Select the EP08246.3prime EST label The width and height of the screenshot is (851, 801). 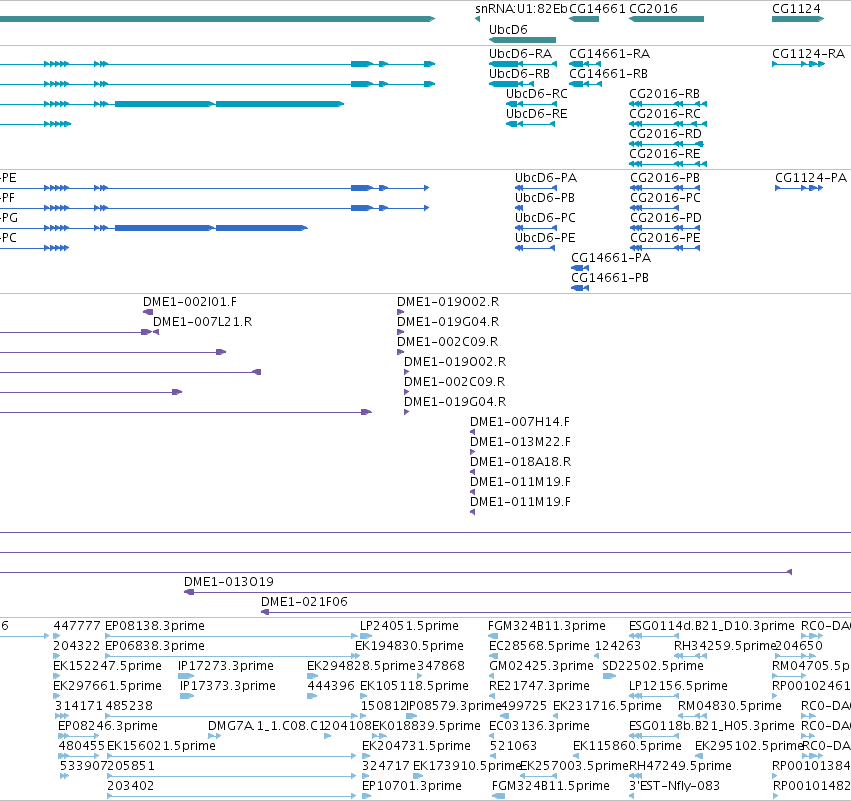108,727
